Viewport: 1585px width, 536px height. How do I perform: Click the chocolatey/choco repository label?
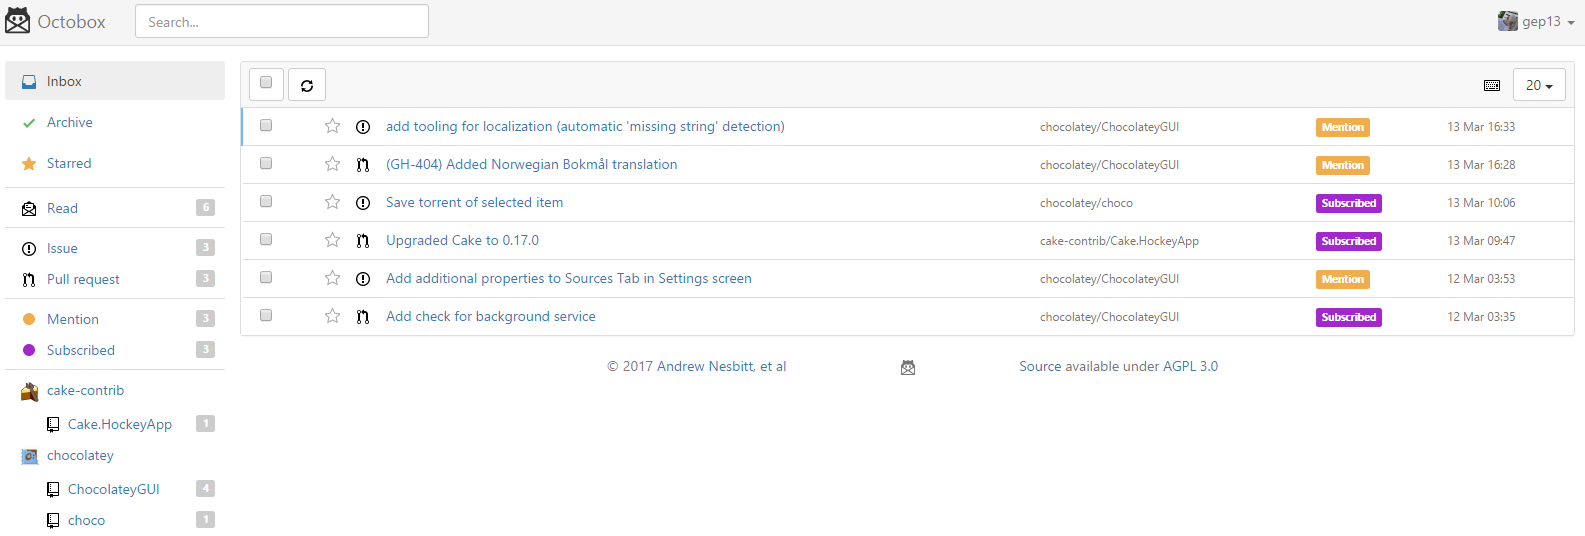coord(1086,203)
